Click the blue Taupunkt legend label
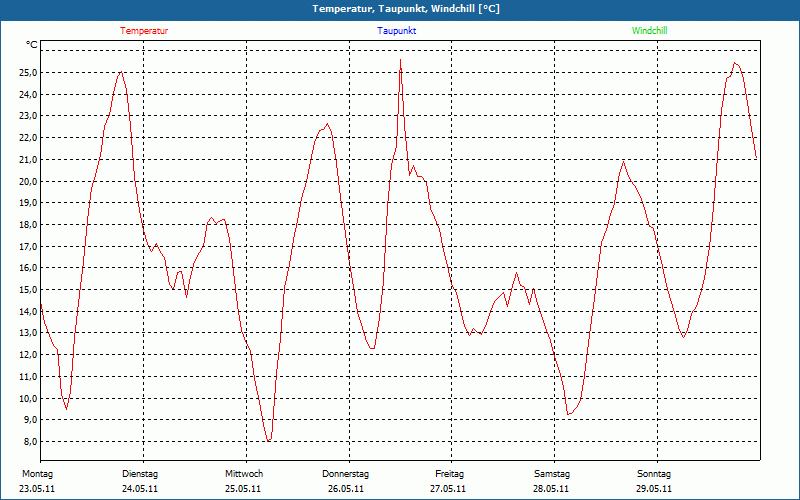The width and height of the screenshot is (800, 500). [396, 31]
